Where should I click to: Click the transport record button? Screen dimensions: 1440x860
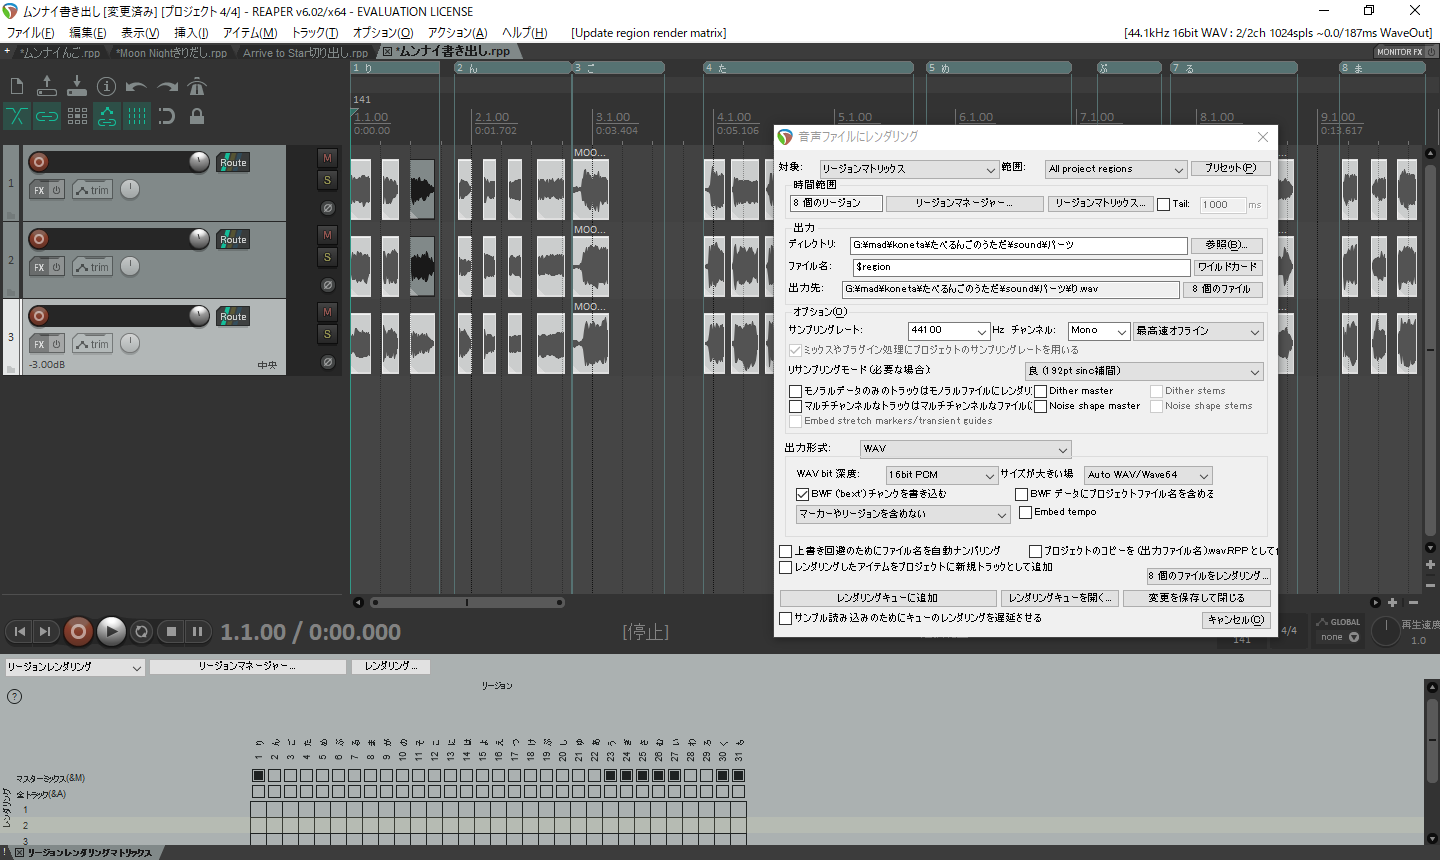tap(78, 631)
